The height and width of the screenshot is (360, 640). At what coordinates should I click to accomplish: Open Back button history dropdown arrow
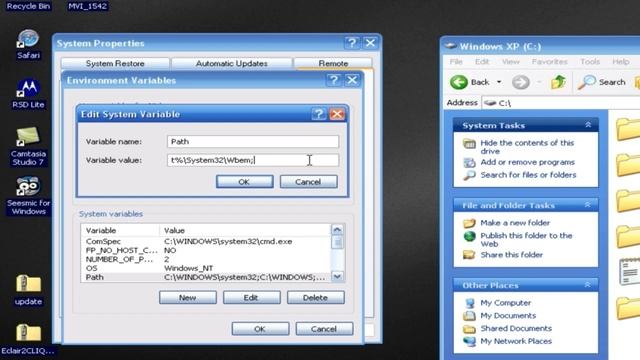pyautogui.click(x=499, y=82)
